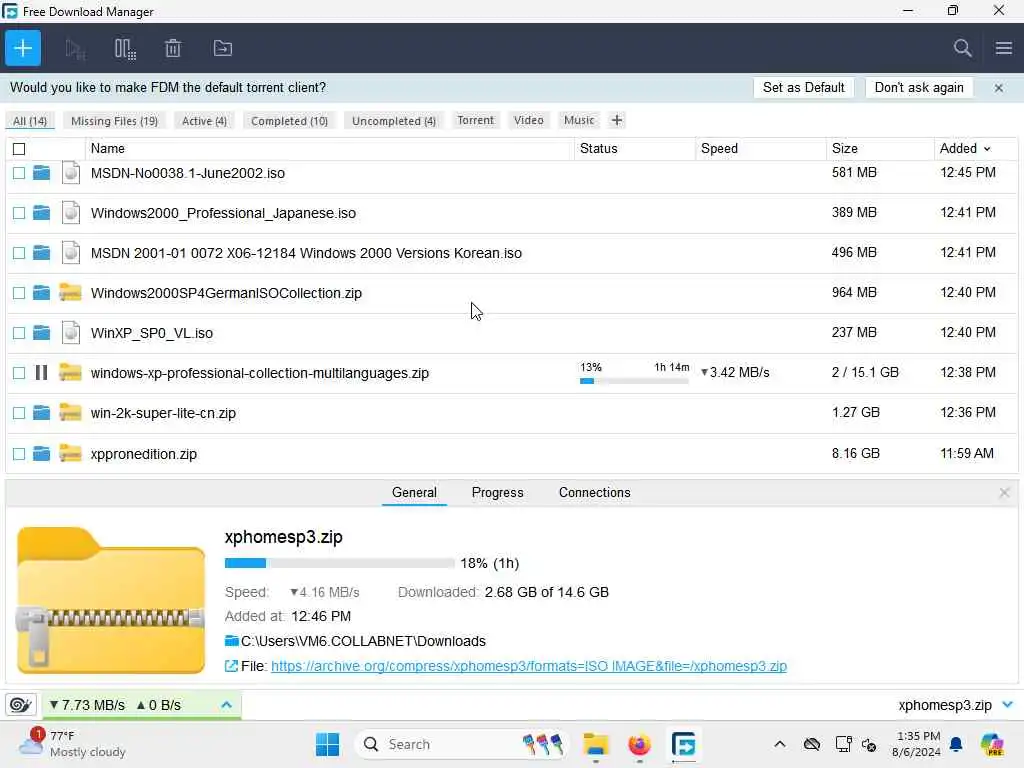Close the download details panel
This screenshot has height=768, width=1024.
click(x=1004, y=492)
